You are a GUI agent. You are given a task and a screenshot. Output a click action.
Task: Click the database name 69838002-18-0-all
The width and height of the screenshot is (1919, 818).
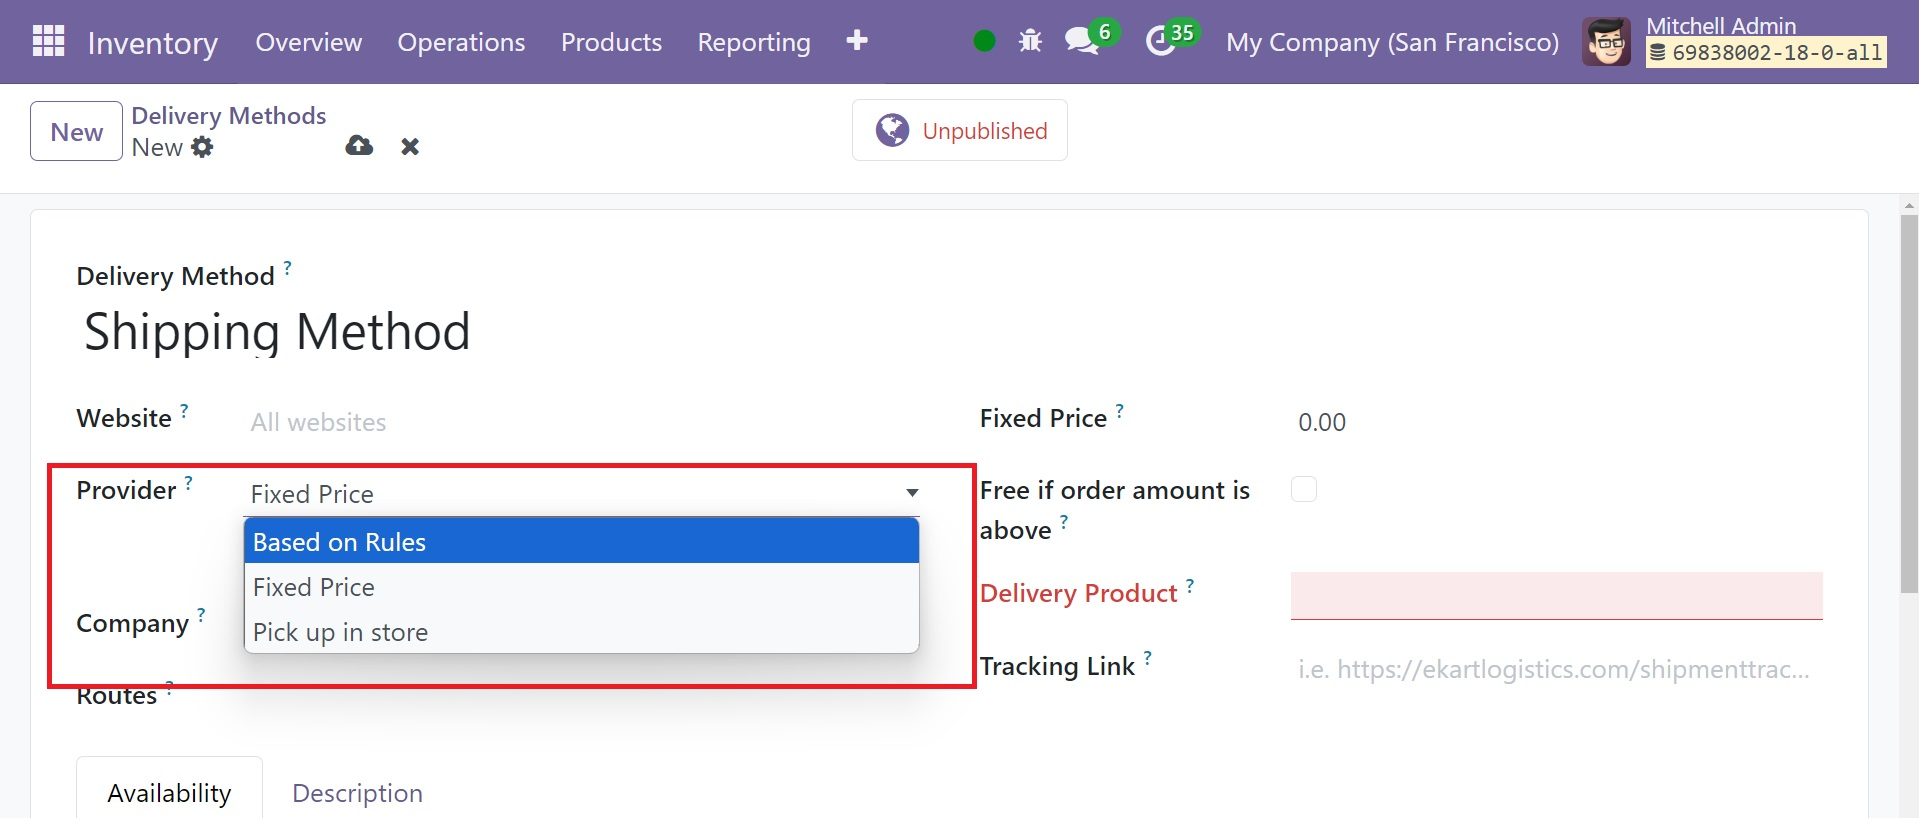[x=1766, y=53]
